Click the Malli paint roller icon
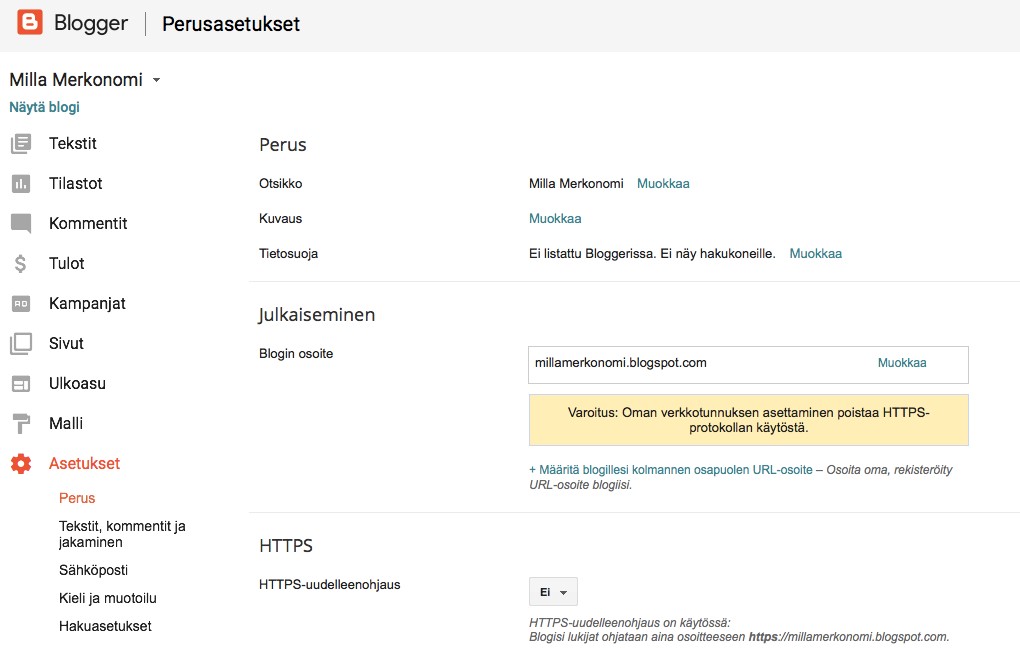This screenshot has height=648, width=1020. (21, 424)
